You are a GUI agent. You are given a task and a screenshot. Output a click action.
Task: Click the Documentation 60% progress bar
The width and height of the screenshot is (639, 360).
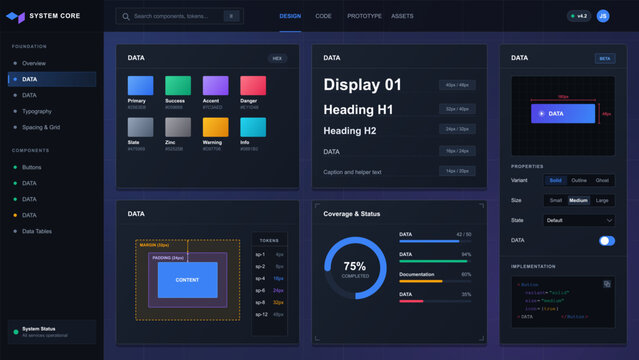pos(435,281)
